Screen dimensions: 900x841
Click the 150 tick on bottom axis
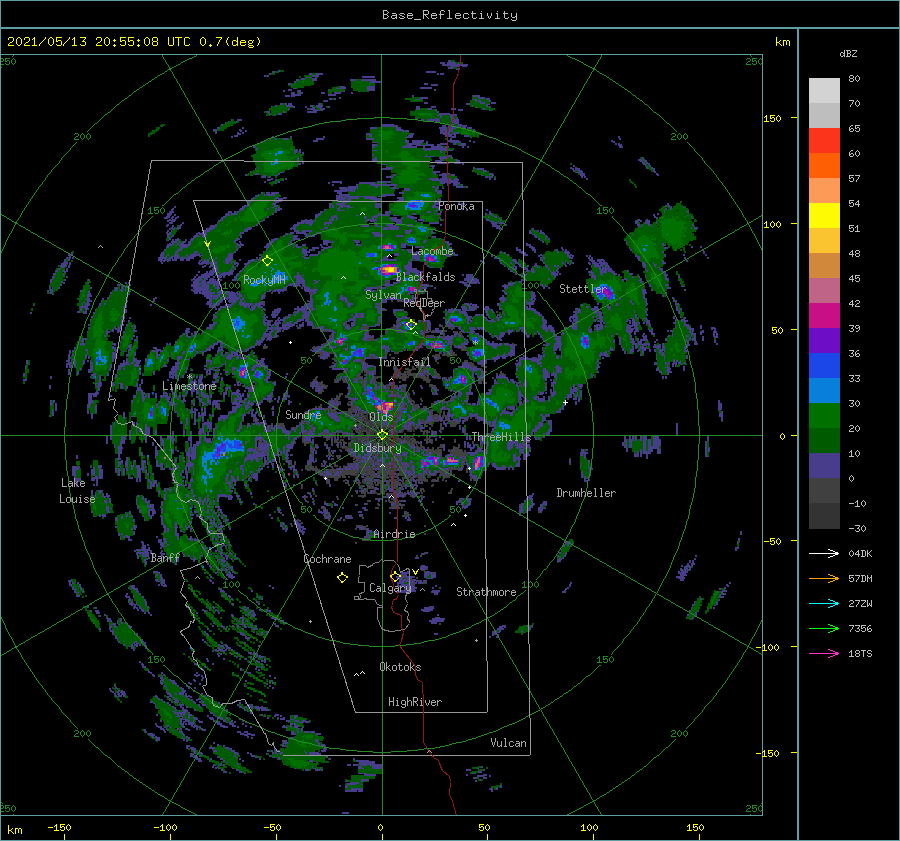(x=695, y=827)
